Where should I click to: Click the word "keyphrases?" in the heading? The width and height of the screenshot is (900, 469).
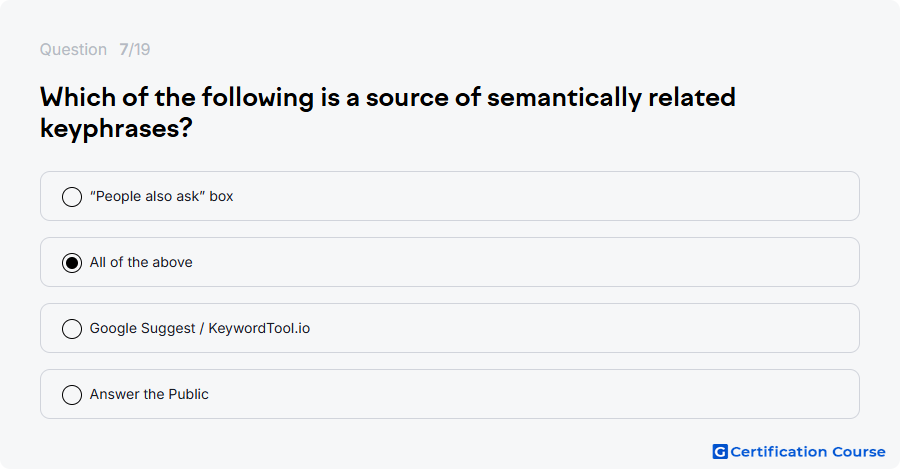[116, 128]
